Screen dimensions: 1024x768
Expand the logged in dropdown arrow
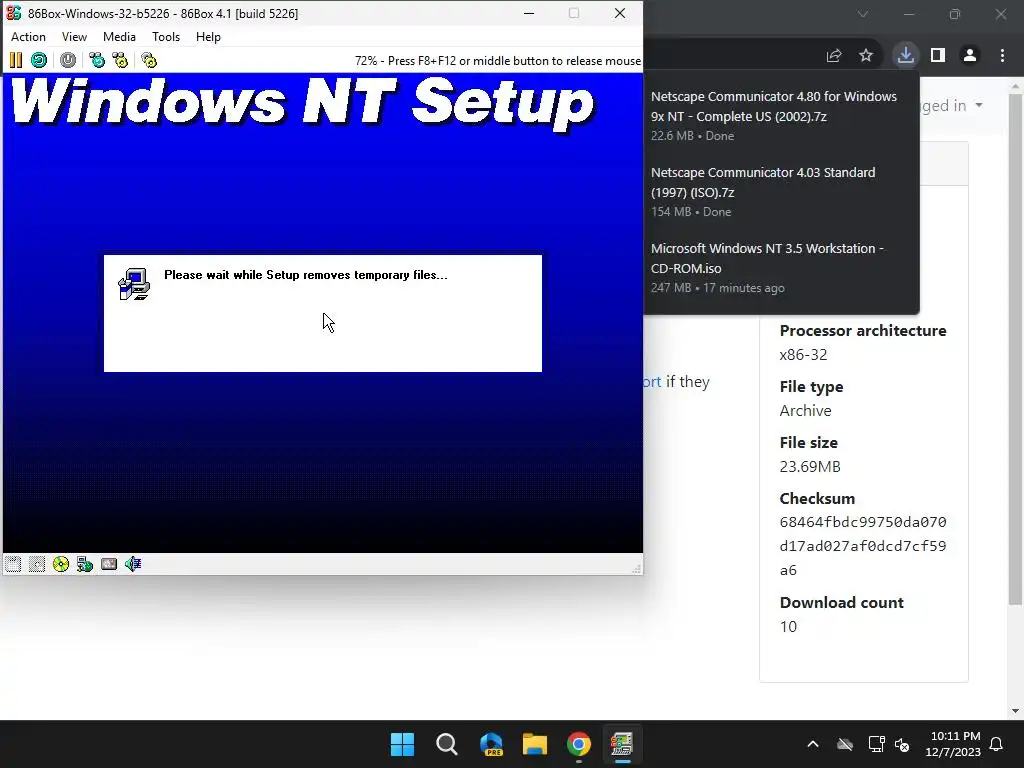point(978,105)
